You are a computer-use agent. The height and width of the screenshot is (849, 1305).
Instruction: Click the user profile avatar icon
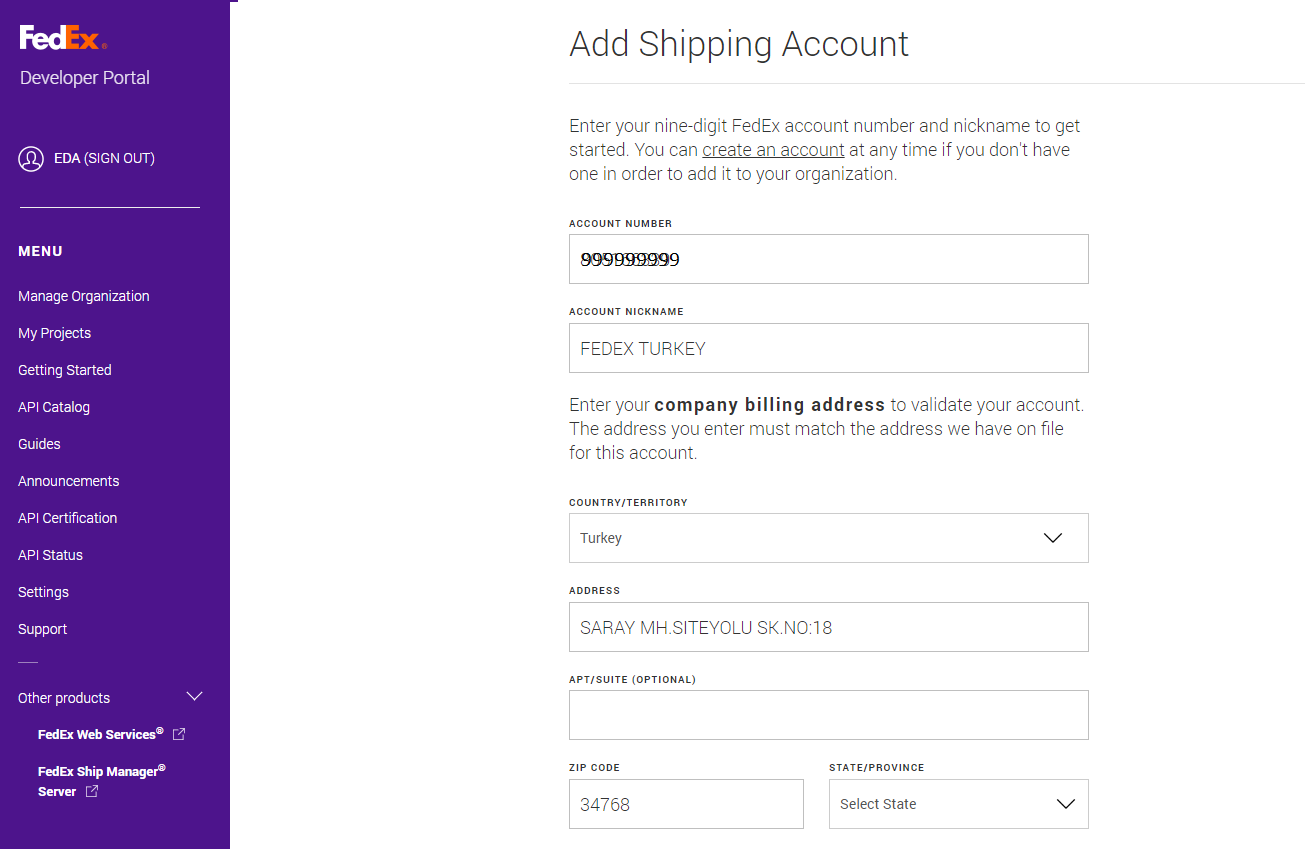31,159
